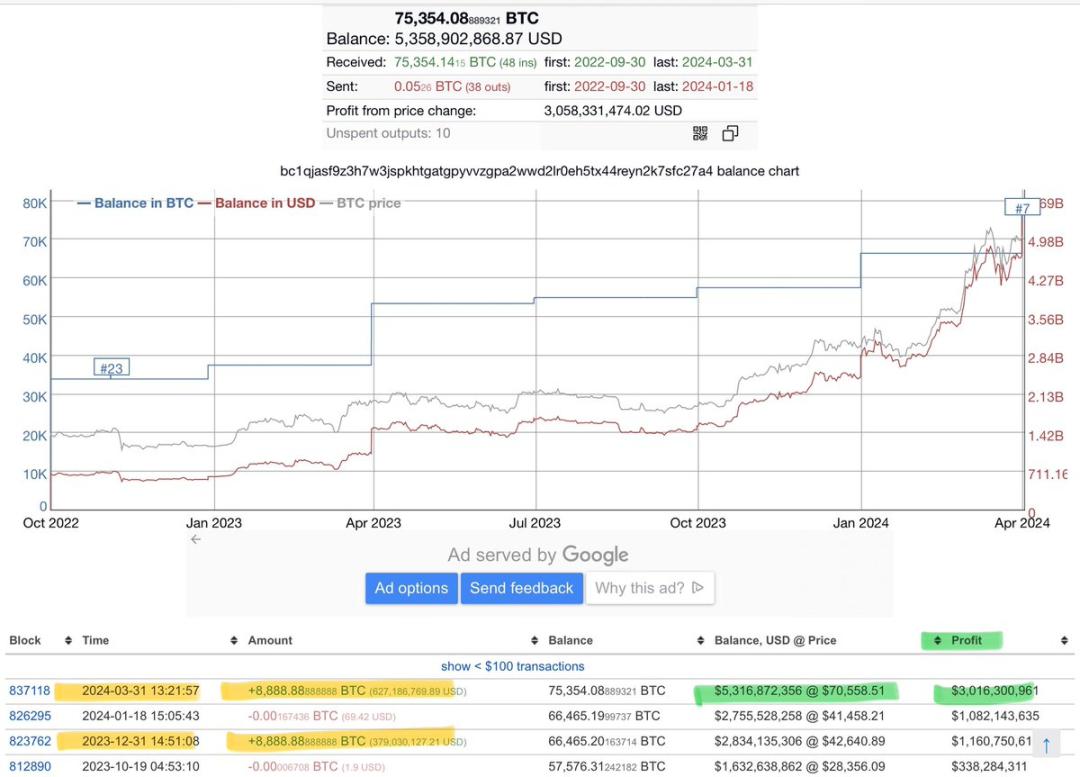Image resolution: width=1080 pixels, height=777 pixels.
Task: Show the wallet address QR code
Action: [x=700, y=133]
